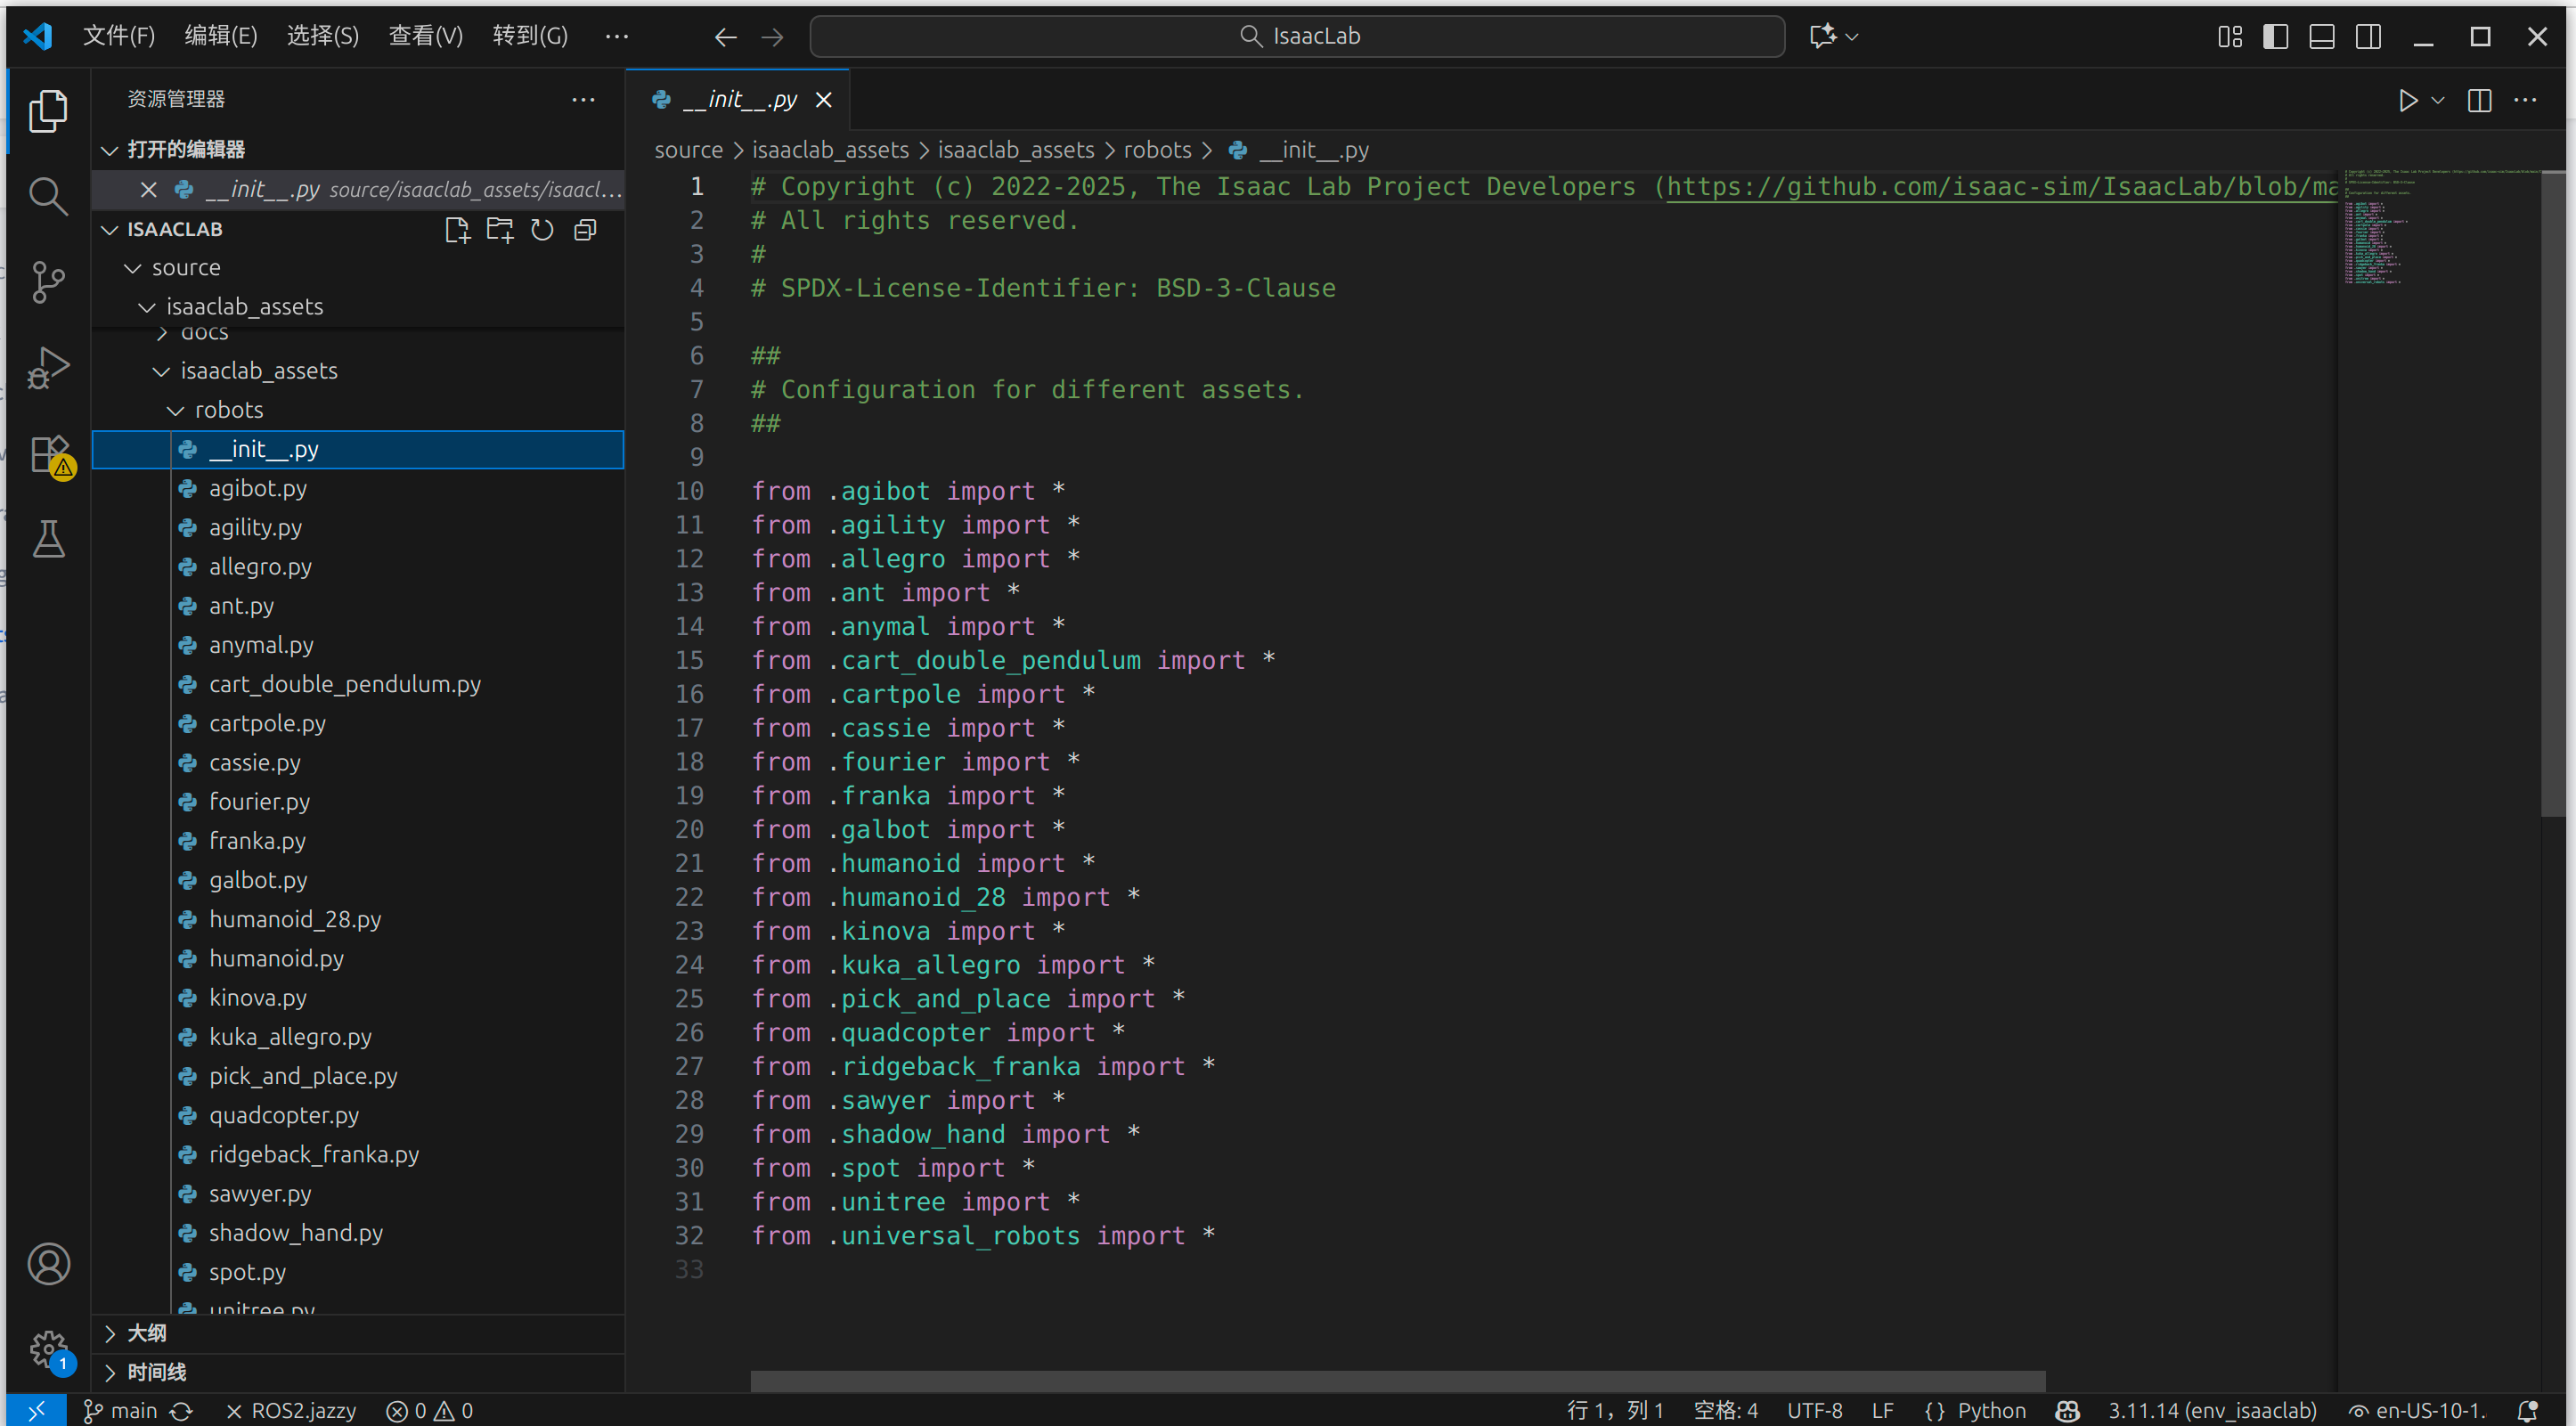Switch to the __init__.py editor tab
2576x1426 pixels.
coord(738,99)
